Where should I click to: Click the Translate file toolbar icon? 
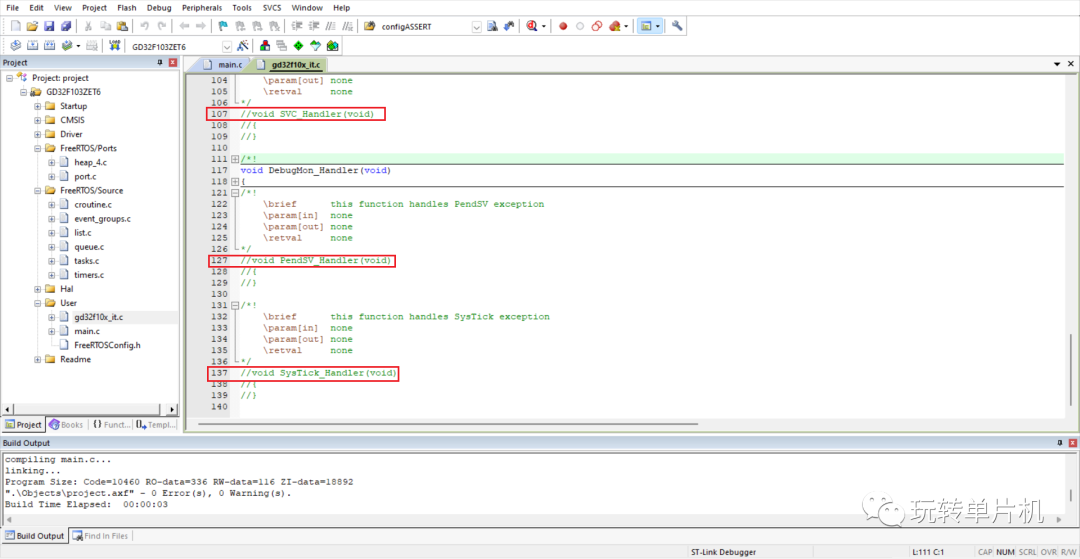pyautogui.click(x=15, y=46)
